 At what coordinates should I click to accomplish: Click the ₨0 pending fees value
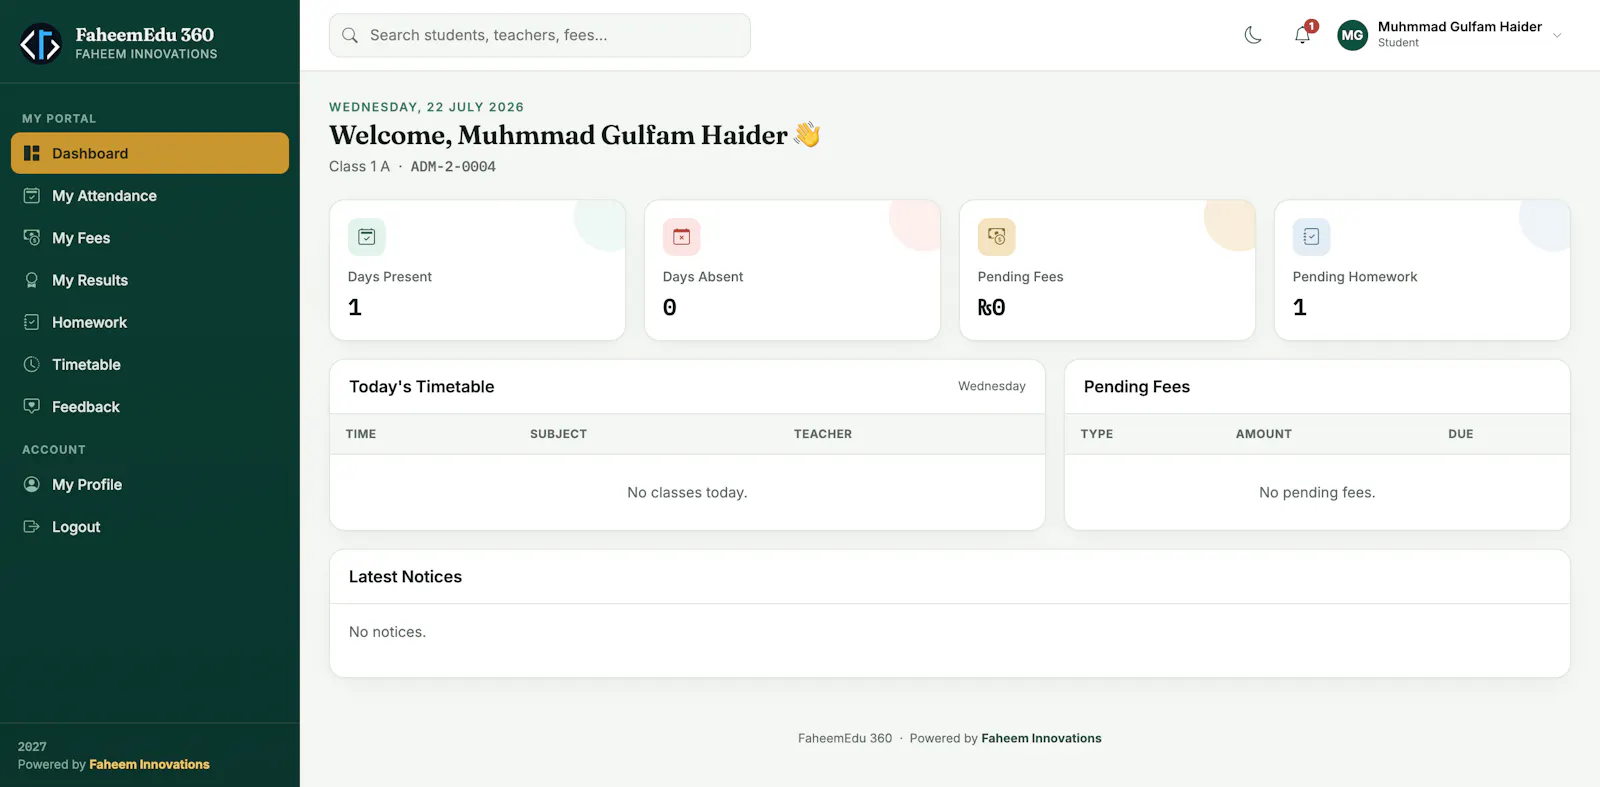click(991, 307)
